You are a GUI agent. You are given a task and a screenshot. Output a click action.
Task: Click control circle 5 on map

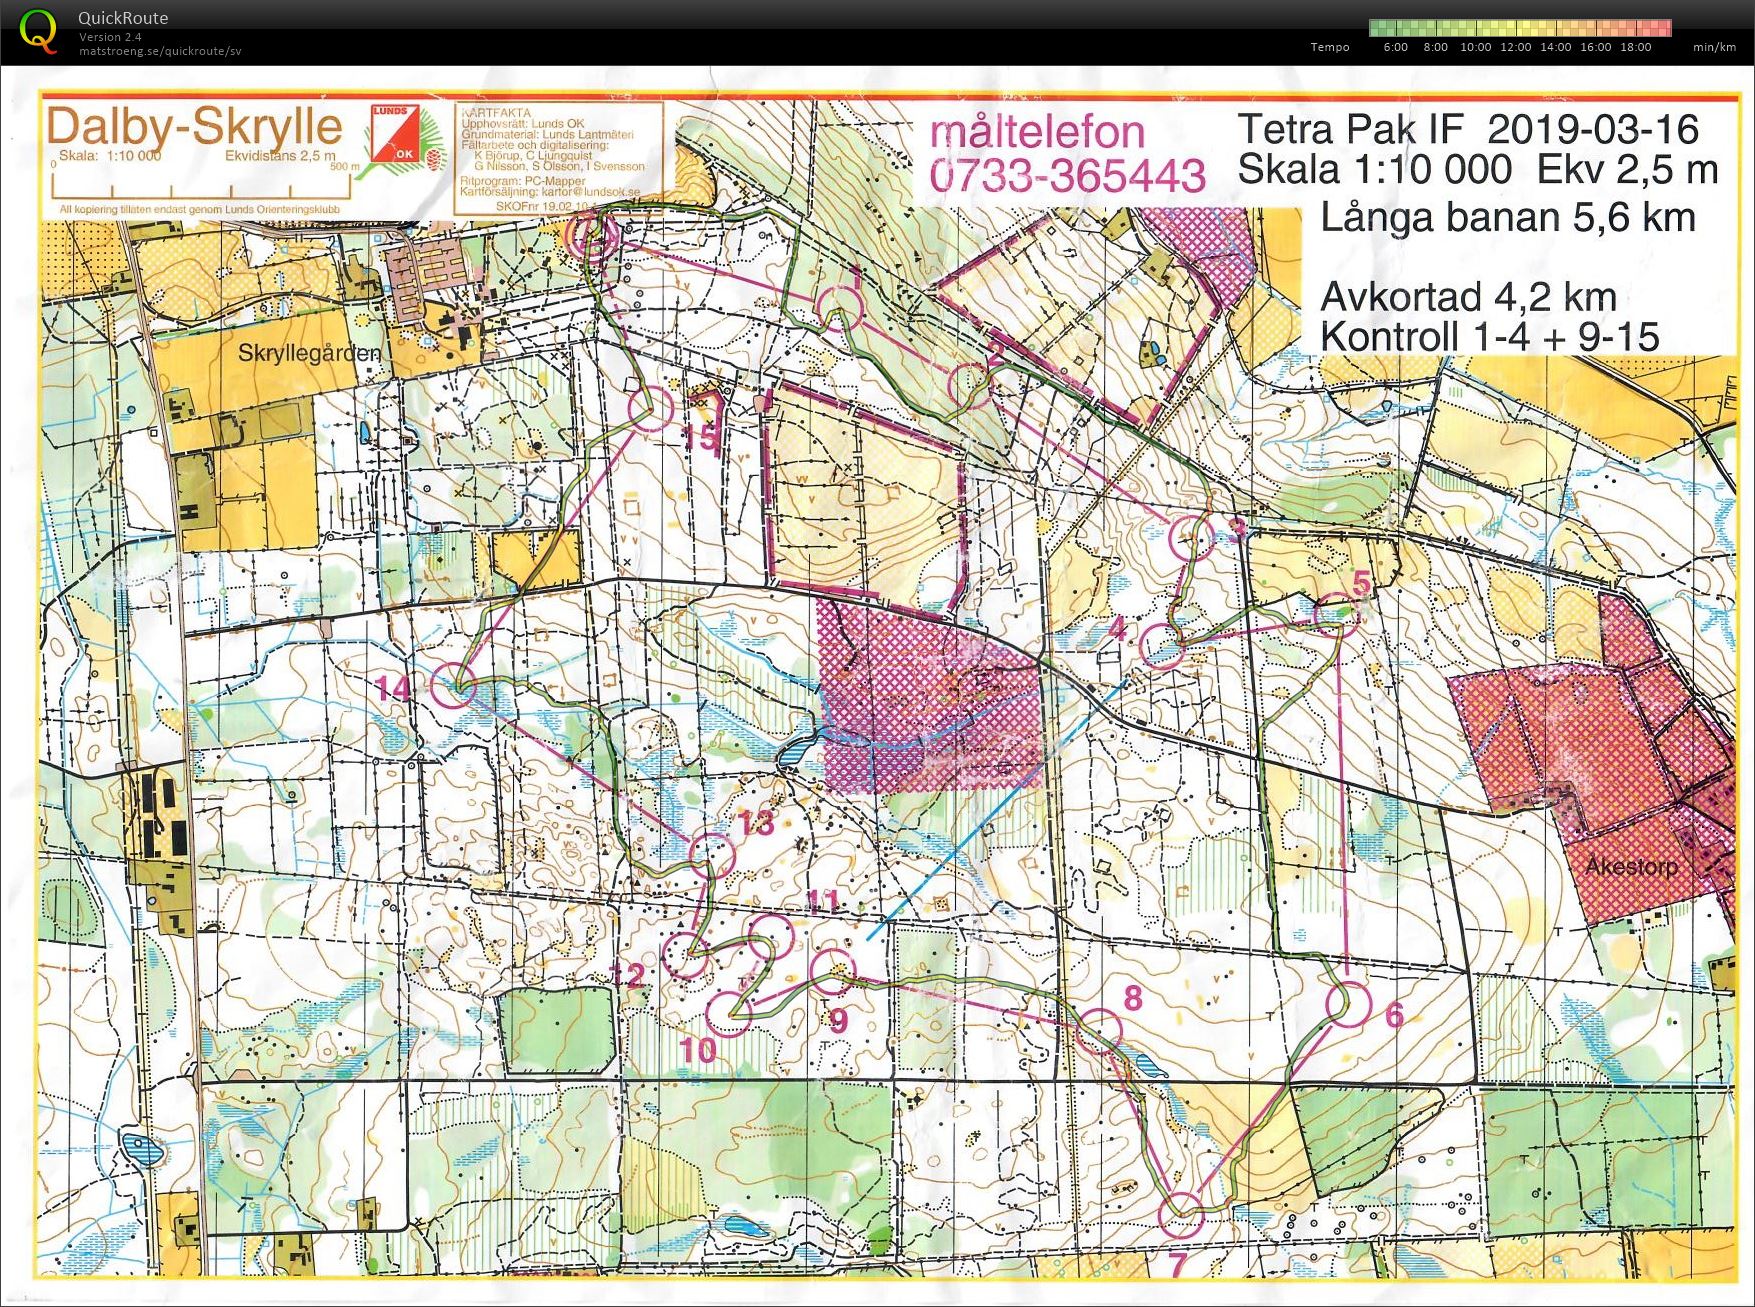point(1336,614)
